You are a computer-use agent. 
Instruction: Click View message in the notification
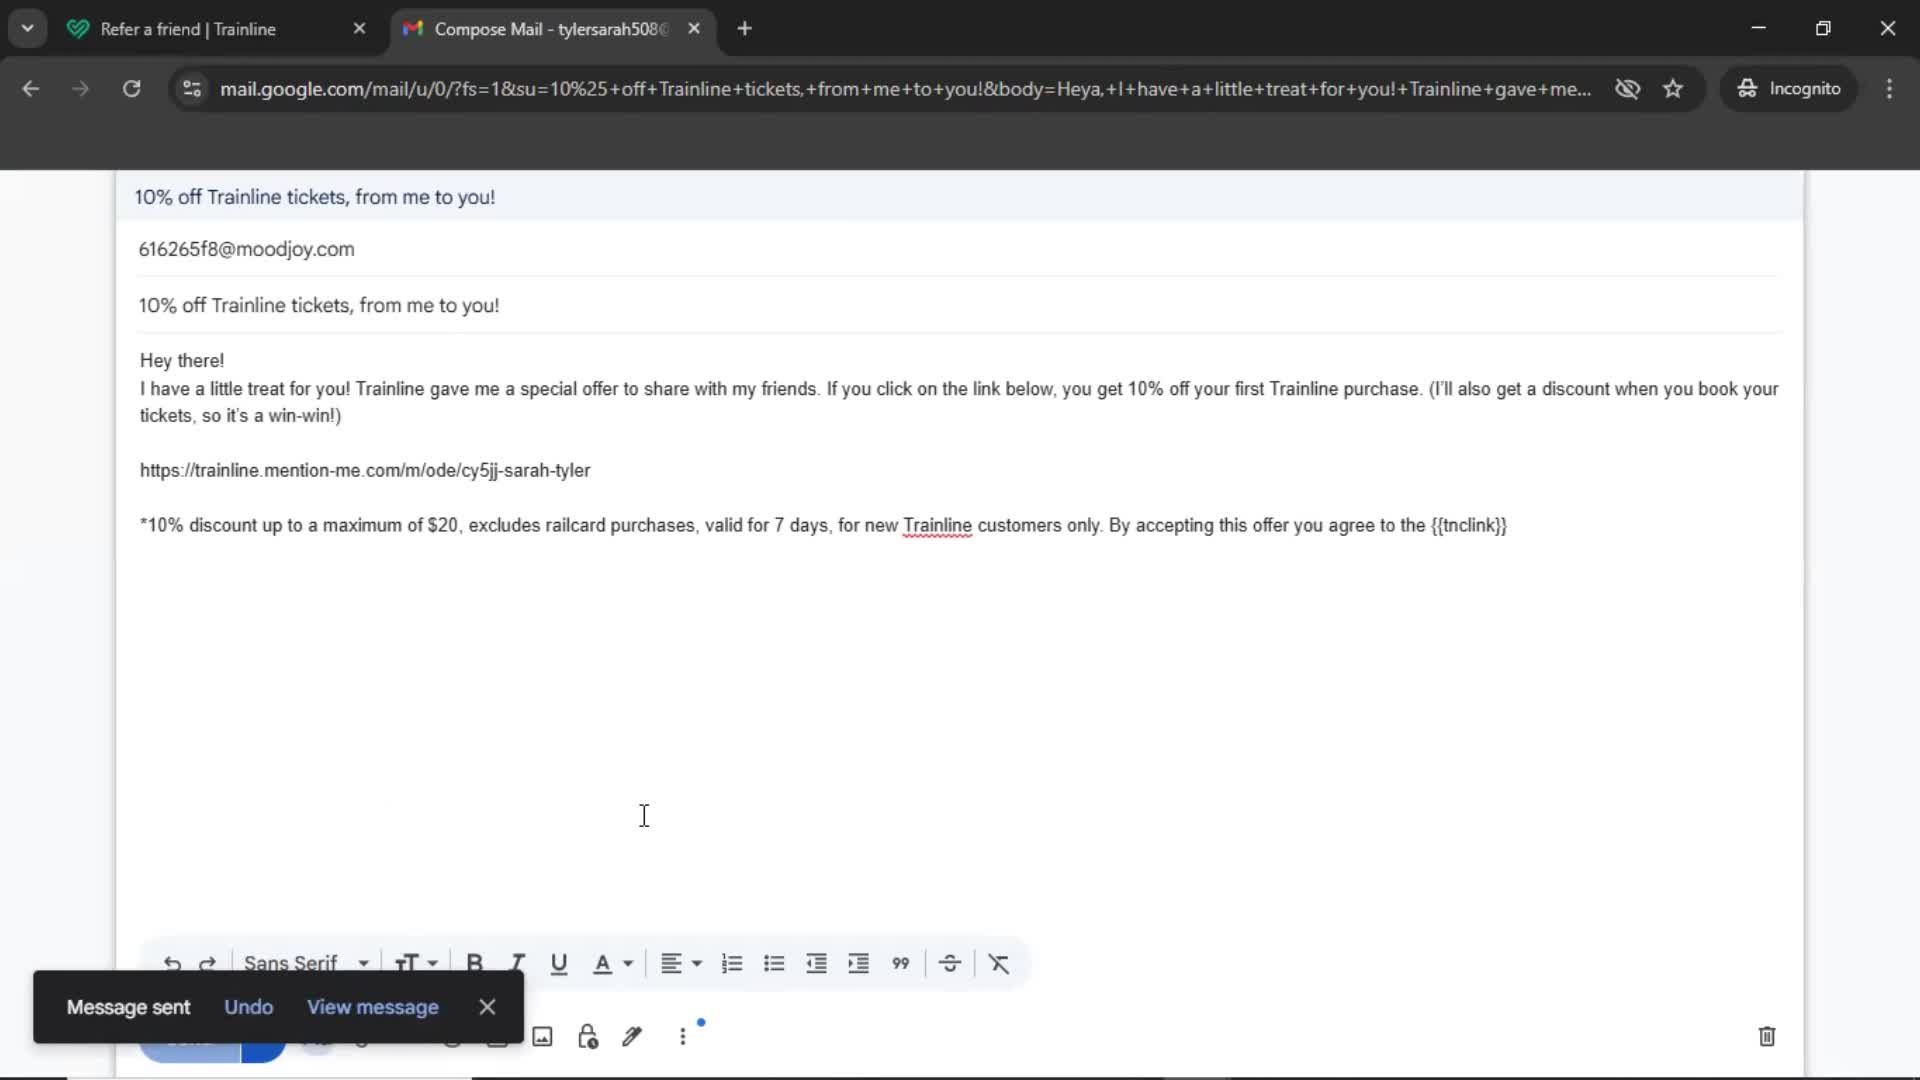pyautogui.click(x=372, y=1007)
